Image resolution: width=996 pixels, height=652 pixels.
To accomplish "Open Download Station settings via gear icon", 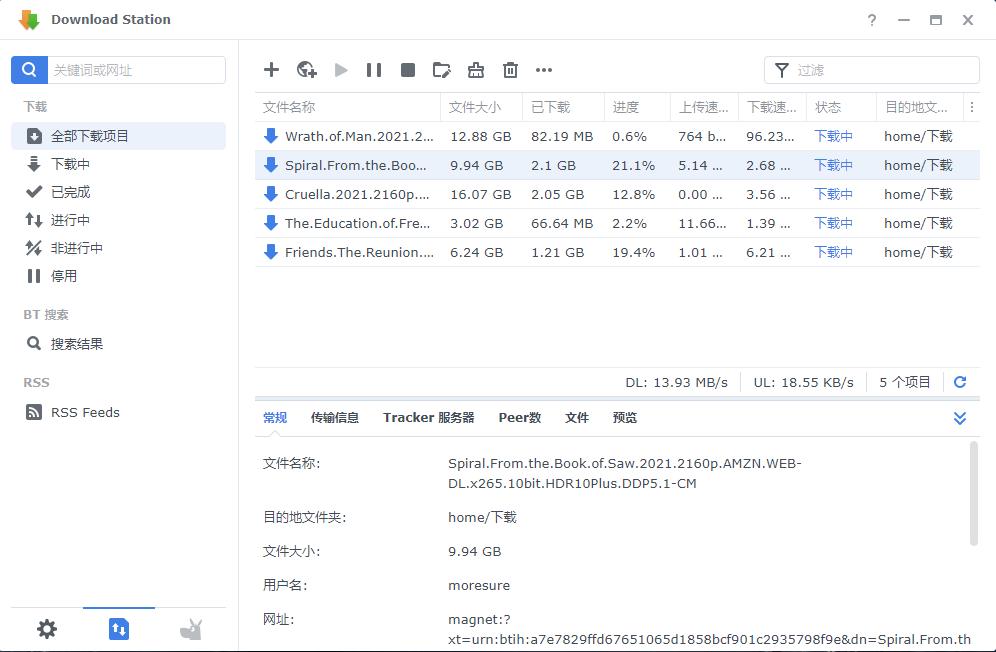I will [x=46, y=629].
